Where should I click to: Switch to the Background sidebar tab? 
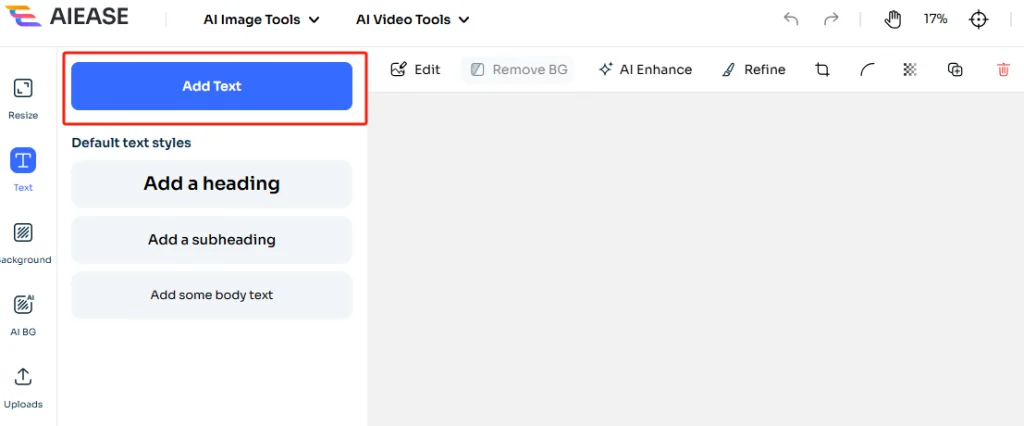click(x=23, y=242)
